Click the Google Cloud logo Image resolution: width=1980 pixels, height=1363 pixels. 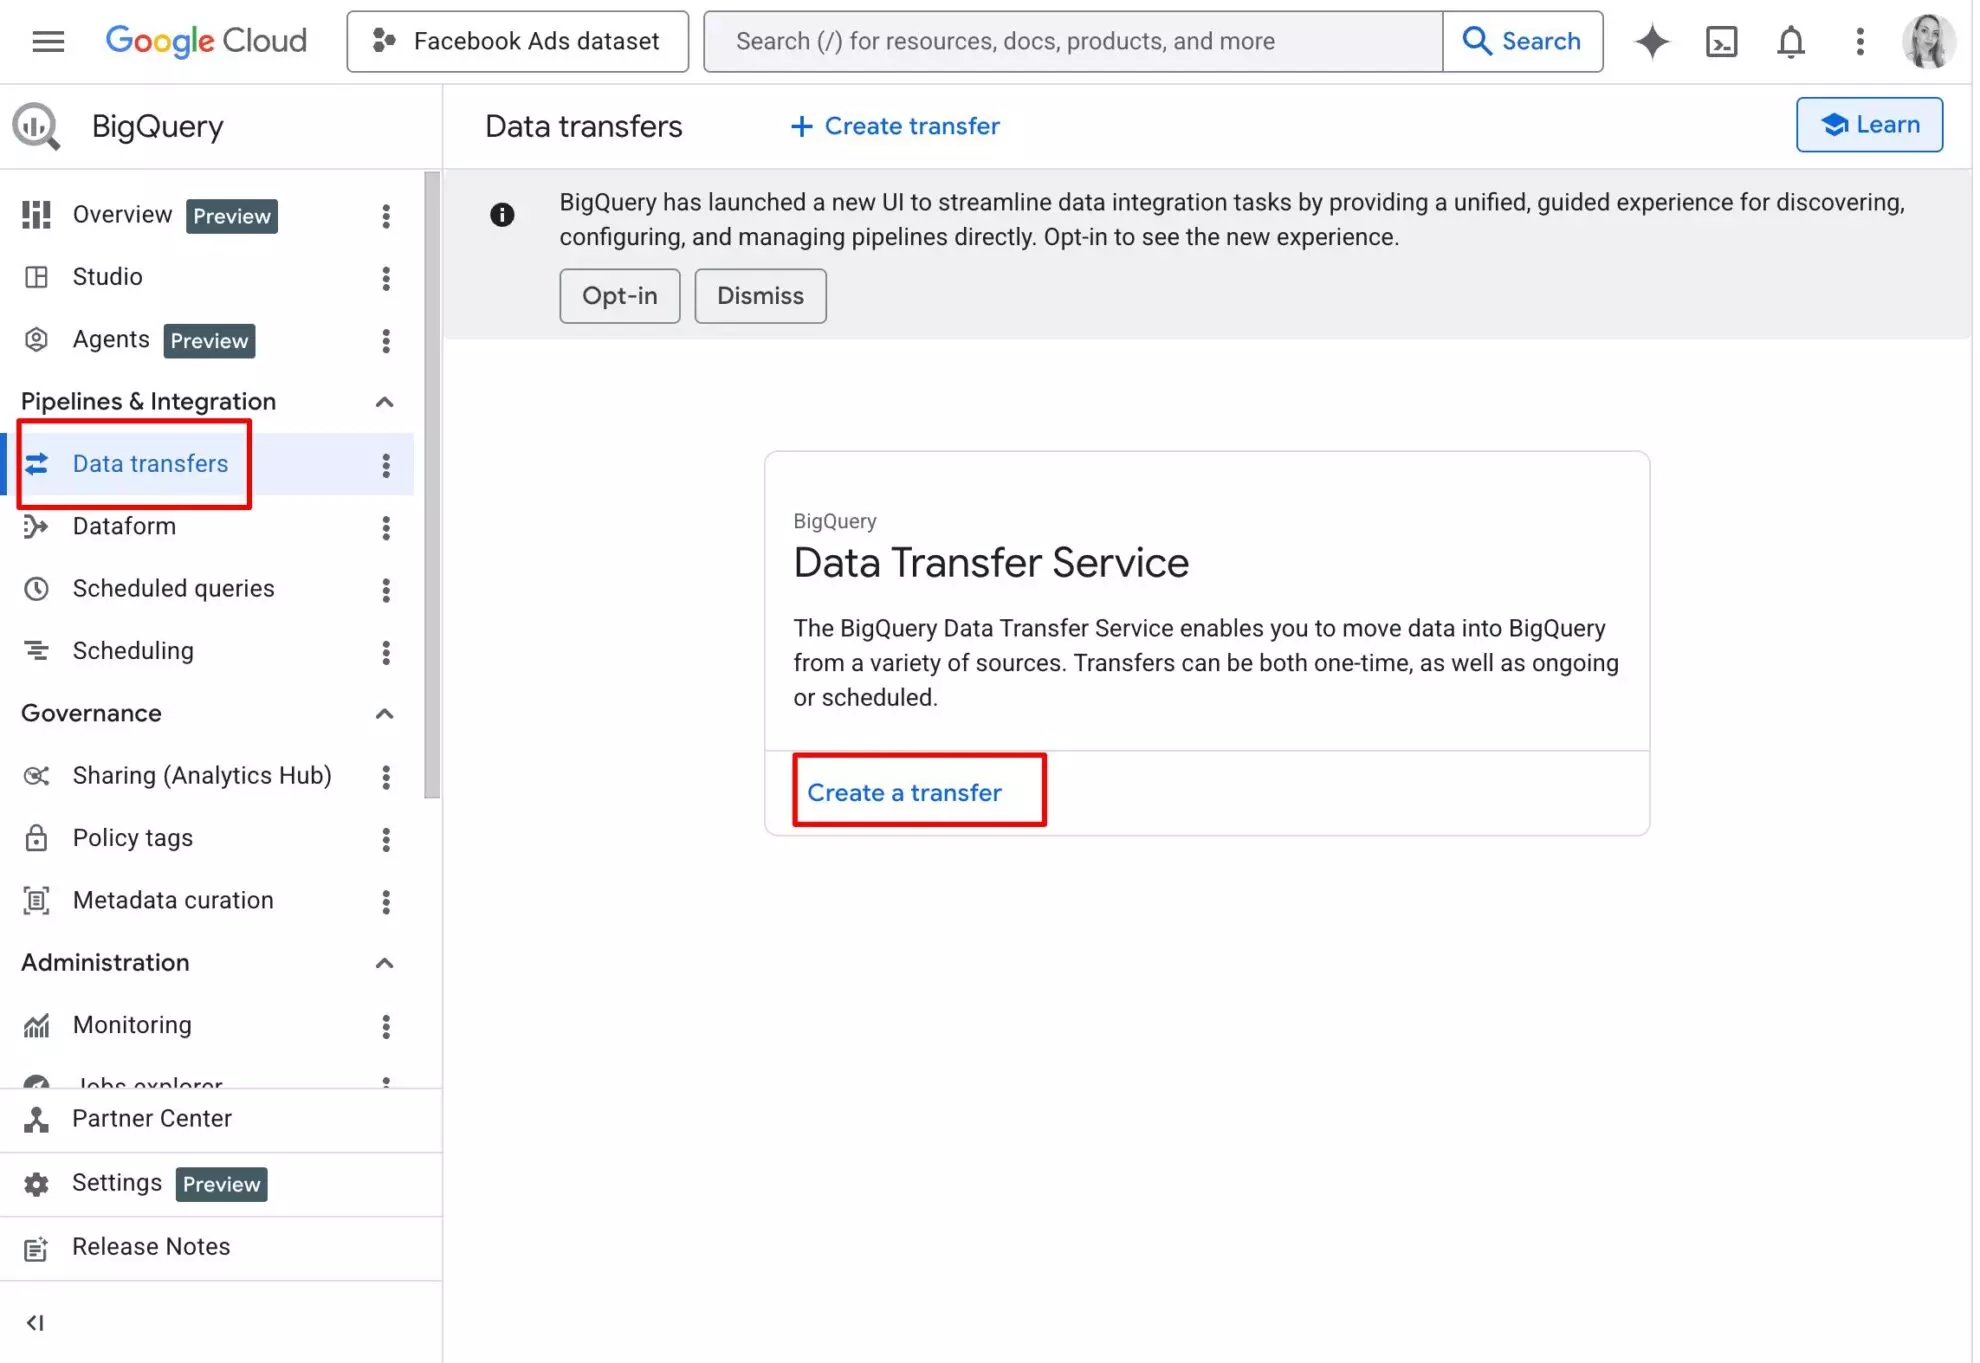[x=206, y=41]
